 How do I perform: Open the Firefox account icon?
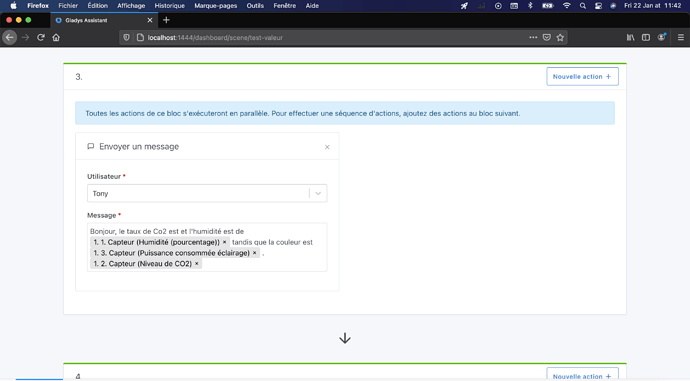click(661, 37)
